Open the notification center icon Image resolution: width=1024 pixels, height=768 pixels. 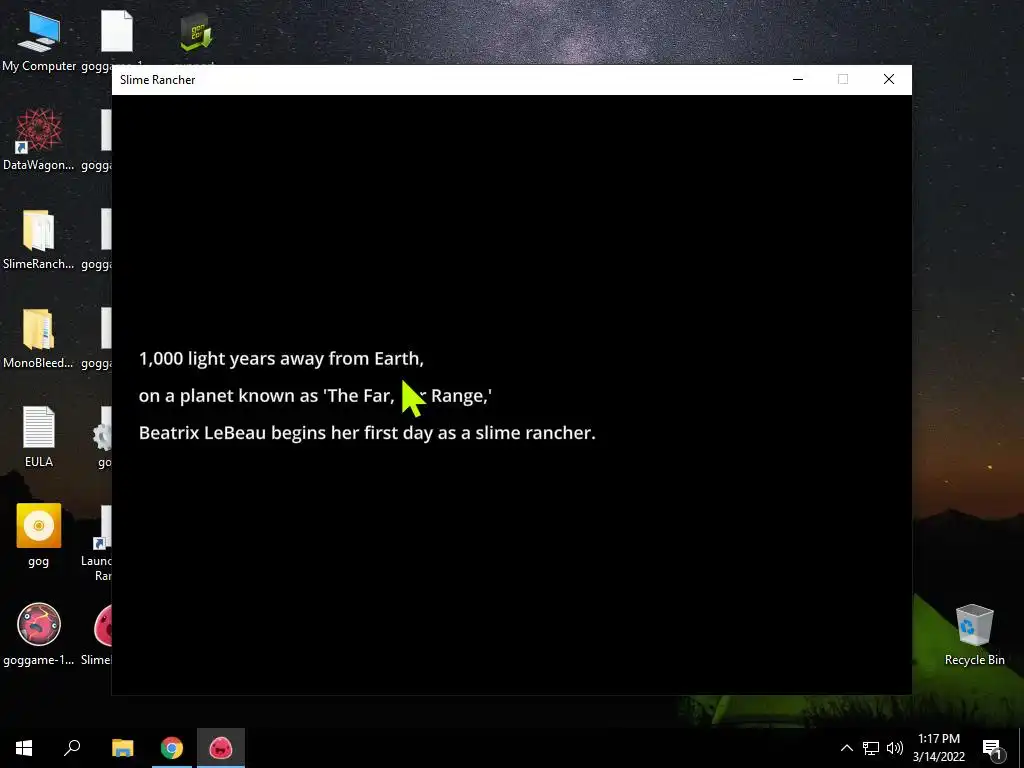click(993, 748)
